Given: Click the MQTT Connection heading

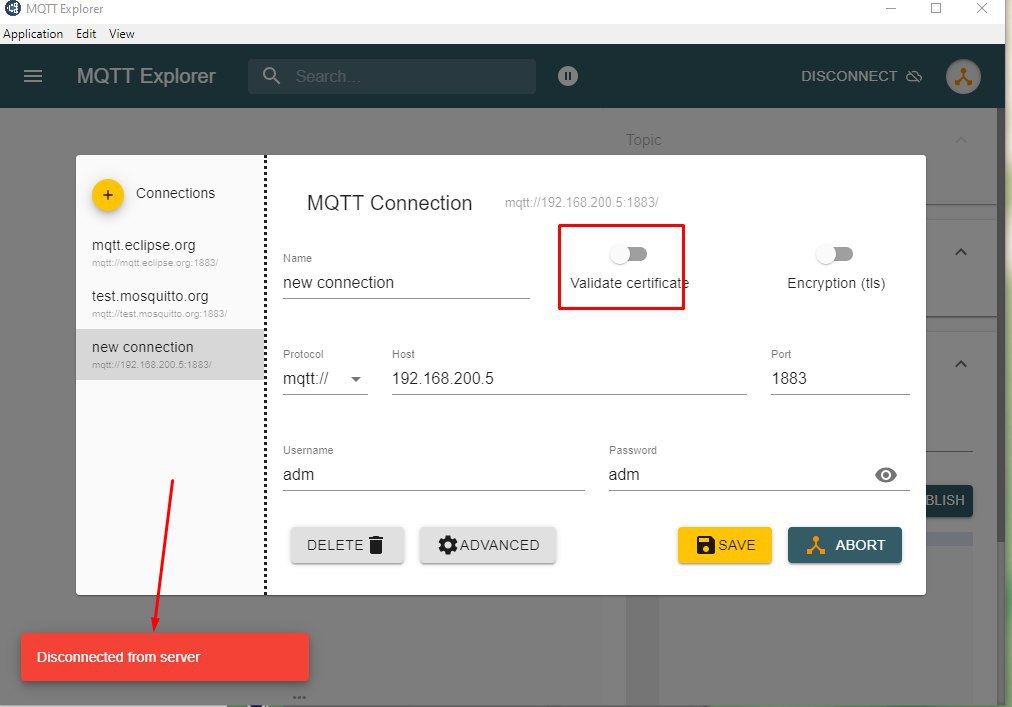Looking at the screenshot, I should [389, 203].
